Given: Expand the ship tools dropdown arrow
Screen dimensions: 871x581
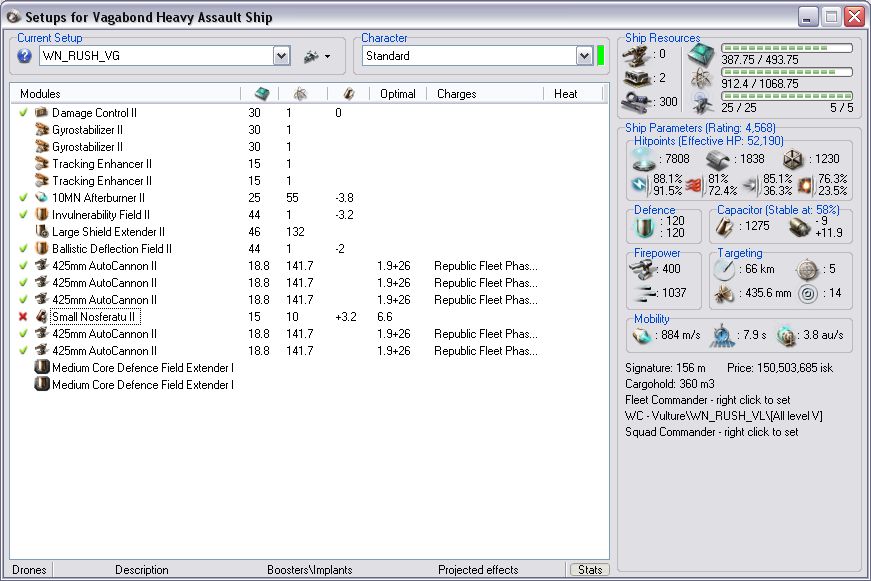Looking at the screenshot, I should 327,57.
